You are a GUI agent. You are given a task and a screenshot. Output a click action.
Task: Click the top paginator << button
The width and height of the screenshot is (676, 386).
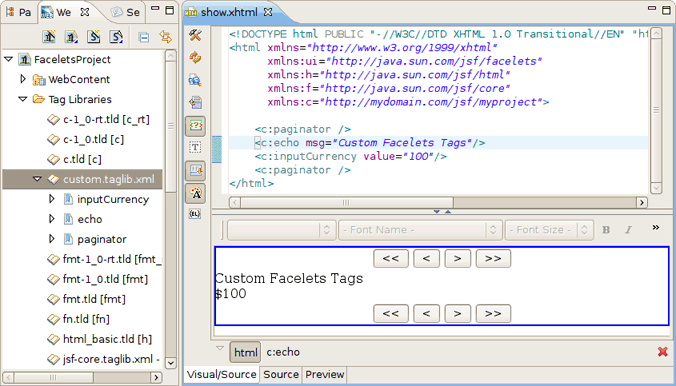pos(391,258)
